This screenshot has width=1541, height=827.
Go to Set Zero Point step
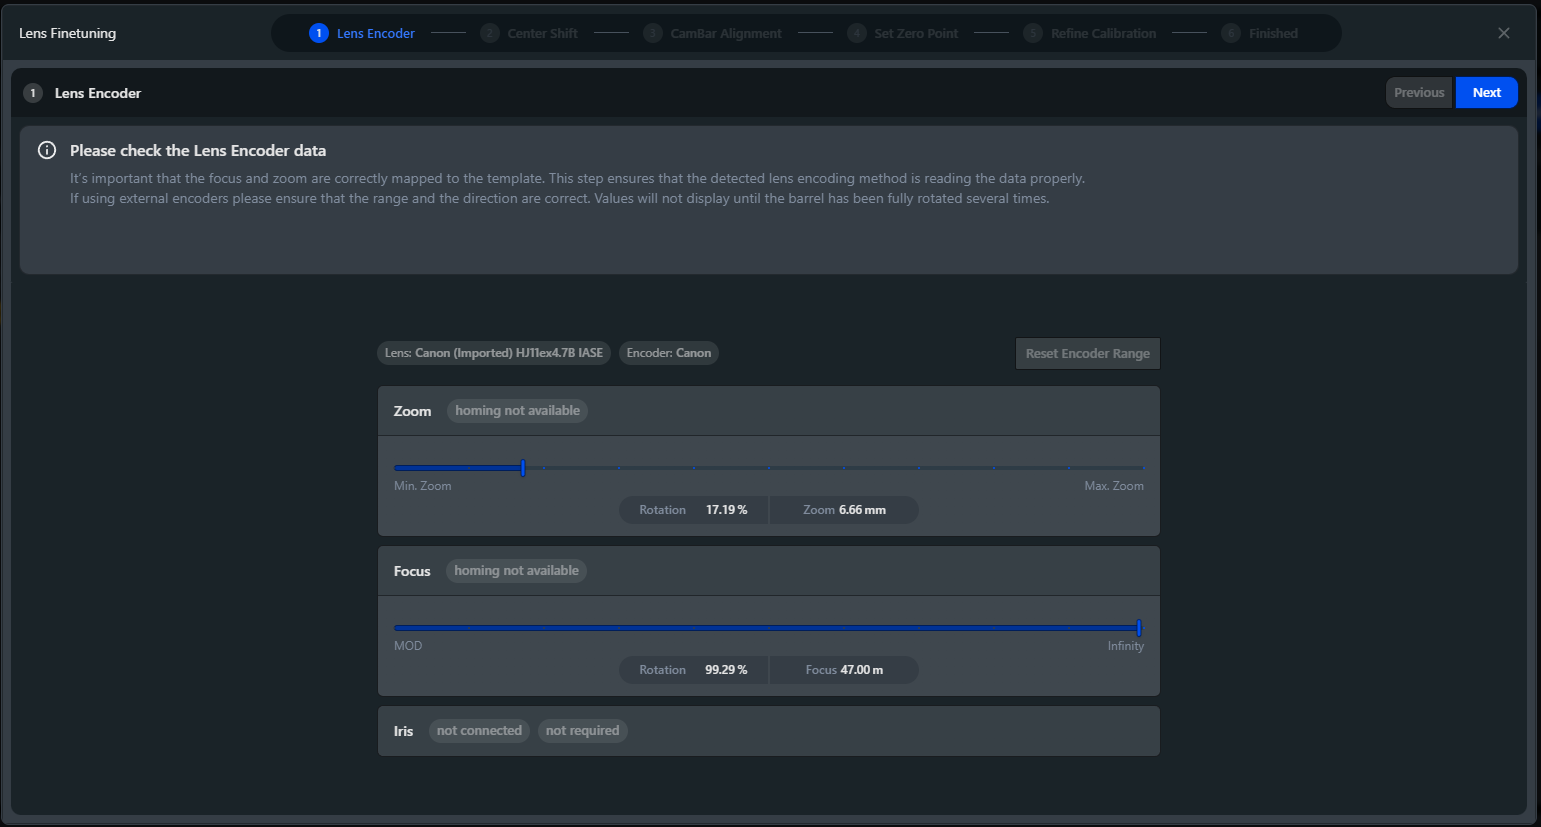pos(903,33)
